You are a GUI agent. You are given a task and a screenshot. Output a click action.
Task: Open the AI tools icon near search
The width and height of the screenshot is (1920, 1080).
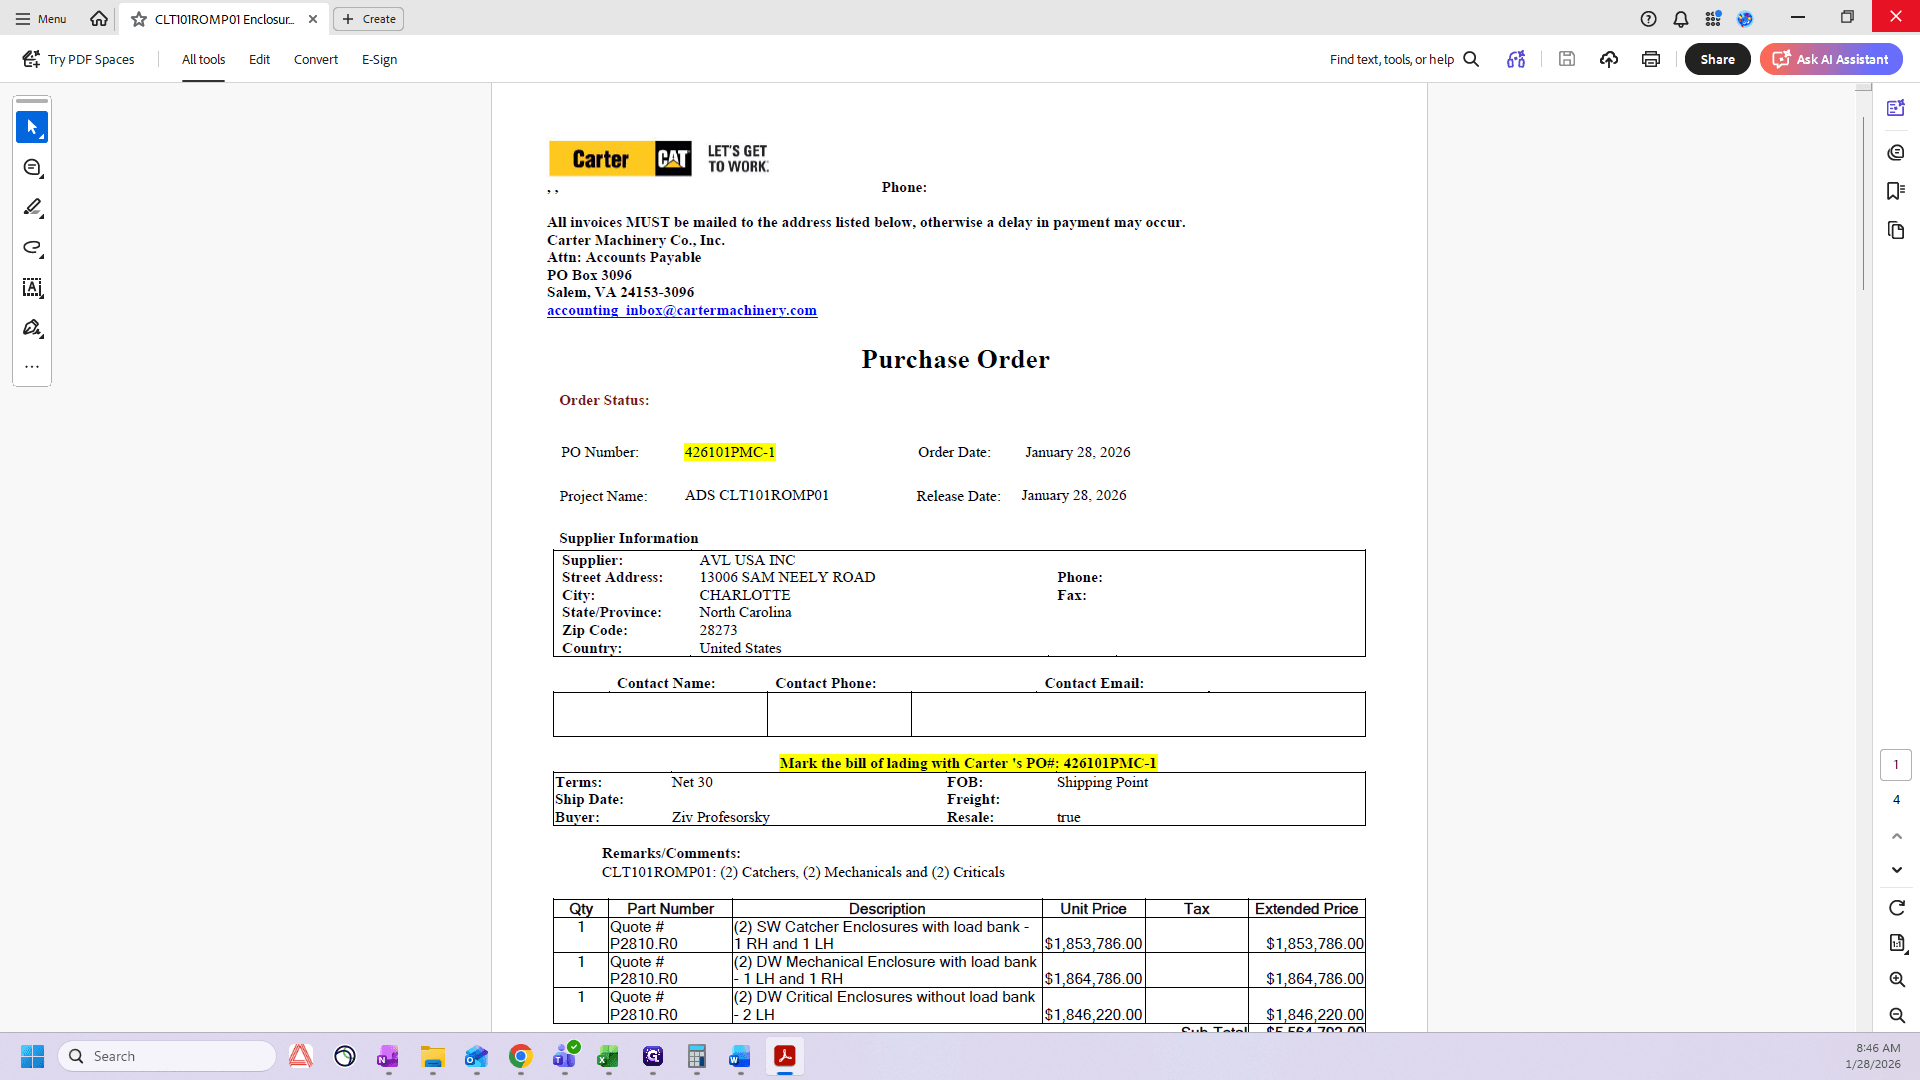click(1516, 59)
